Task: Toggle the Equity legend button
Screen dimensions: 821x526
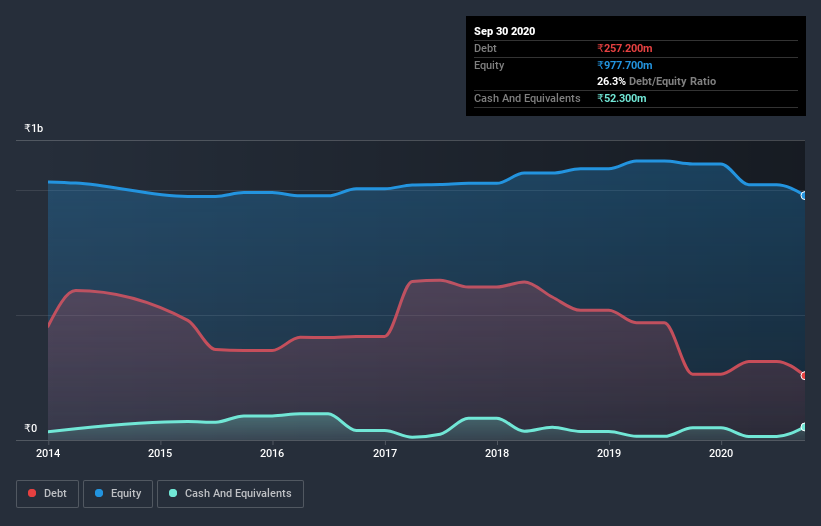Action: pos(118,494)
